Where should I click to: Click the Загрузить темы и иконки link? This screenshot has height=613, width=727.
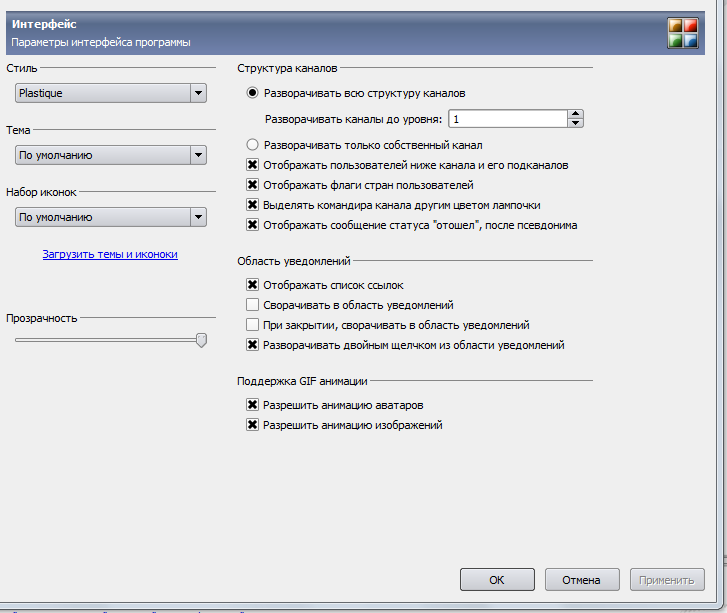click(110, 254)
